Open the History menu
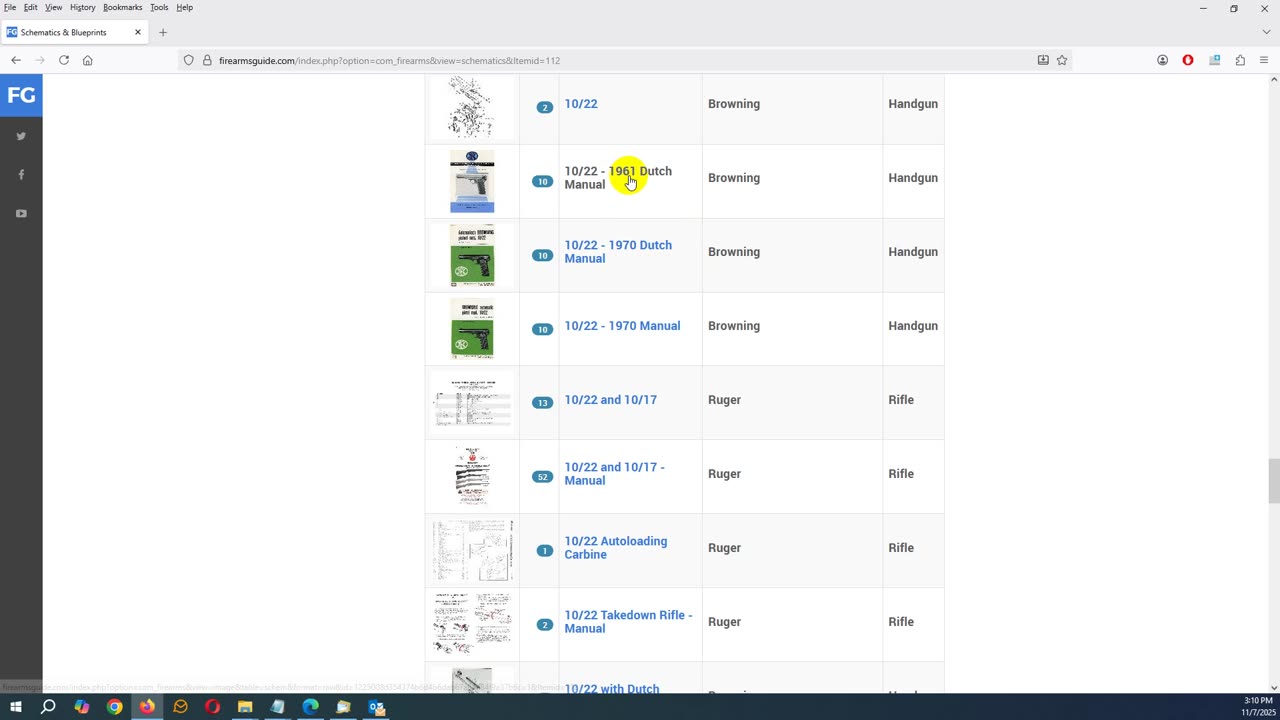The height and width of the screenshot is (720, 1280). tap(83, 7)
